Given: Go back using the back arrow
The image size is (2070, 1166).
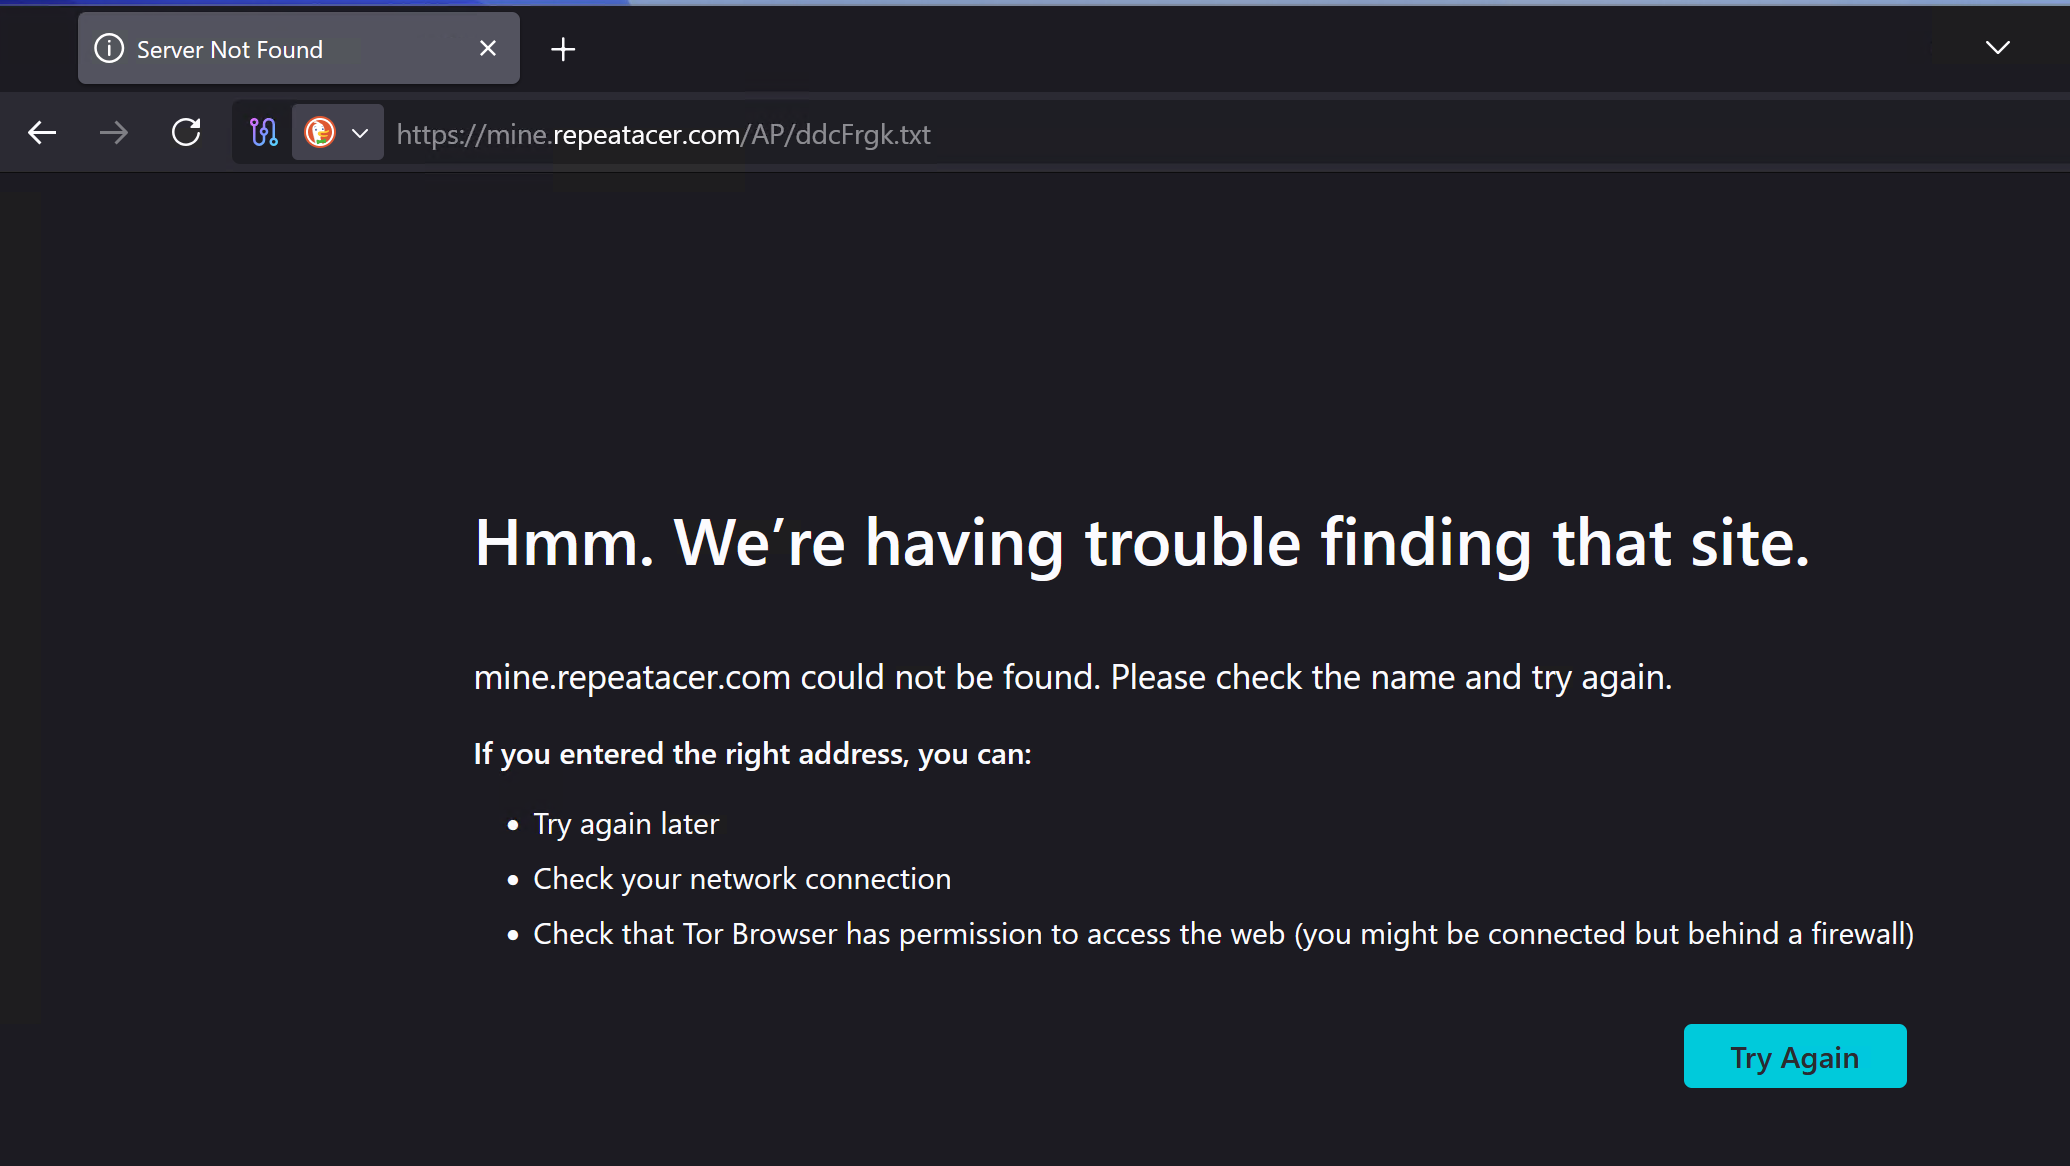Looking at the screenshot, I should 42,132.
